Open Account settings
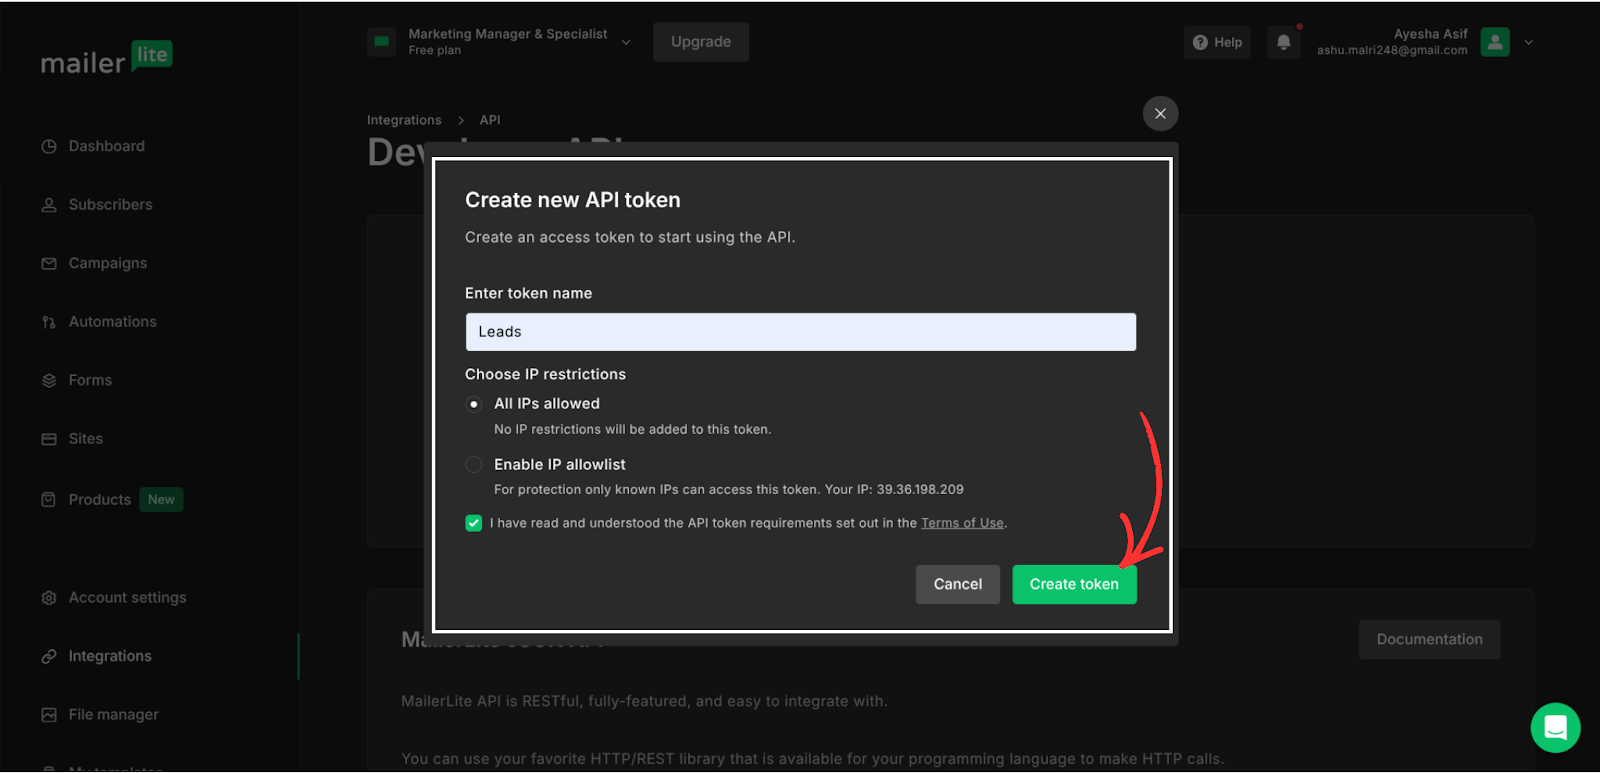 pos(127,598)
